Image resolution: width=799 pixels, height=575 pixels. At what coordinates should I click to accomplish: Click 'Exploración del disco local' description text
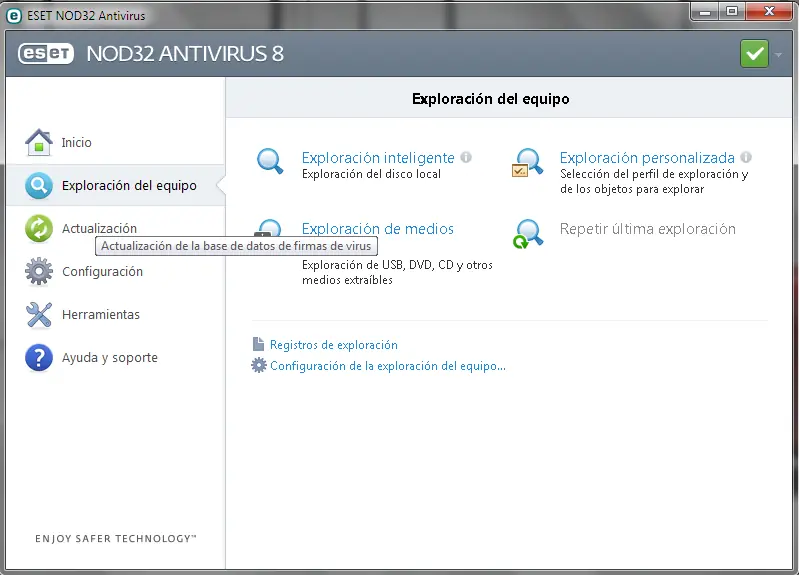[x=371, y=174]
